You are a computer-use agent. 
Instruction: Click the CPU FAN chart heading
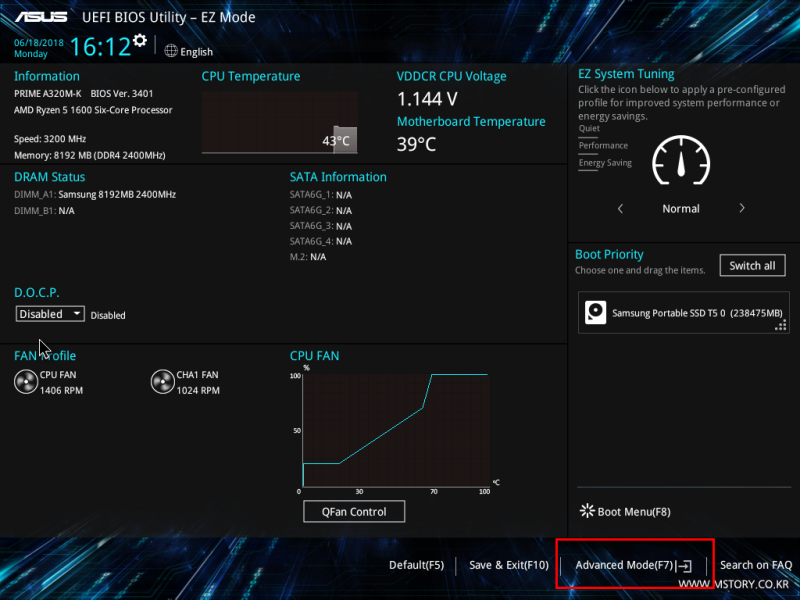coord(314,356)
